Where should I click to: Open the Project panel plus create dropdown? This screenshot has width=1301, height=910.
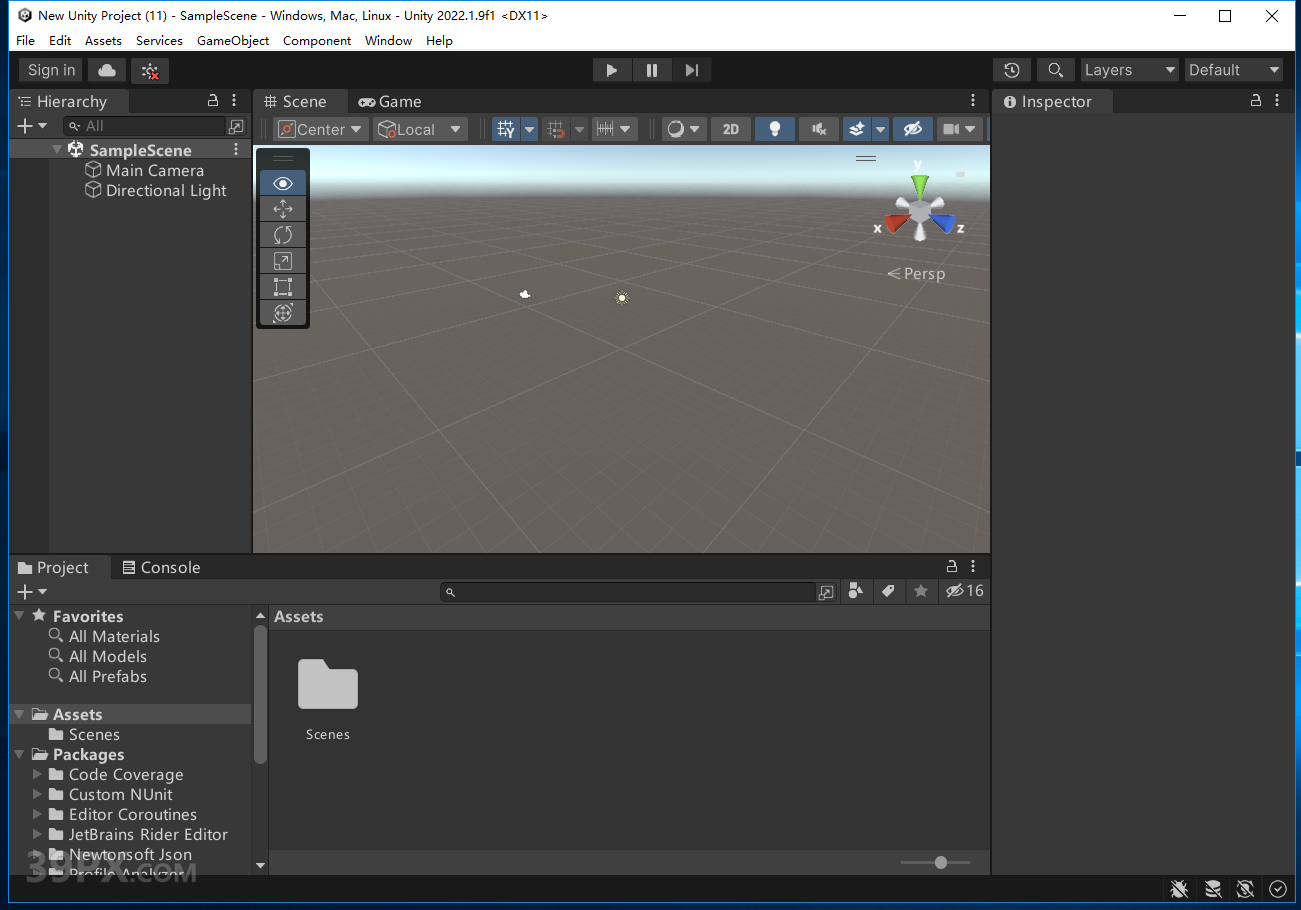(32, 592)
